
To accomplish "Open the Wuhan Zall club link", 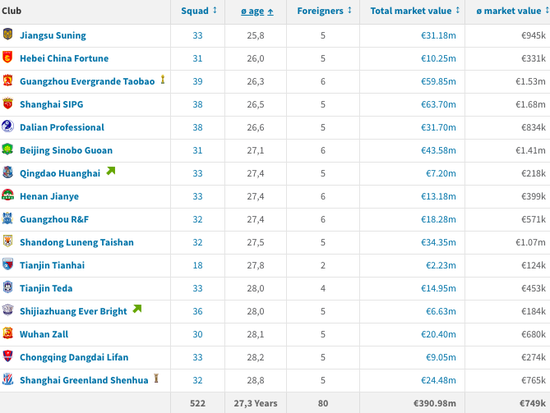I will pyautogui.click(x=44, y=334).
